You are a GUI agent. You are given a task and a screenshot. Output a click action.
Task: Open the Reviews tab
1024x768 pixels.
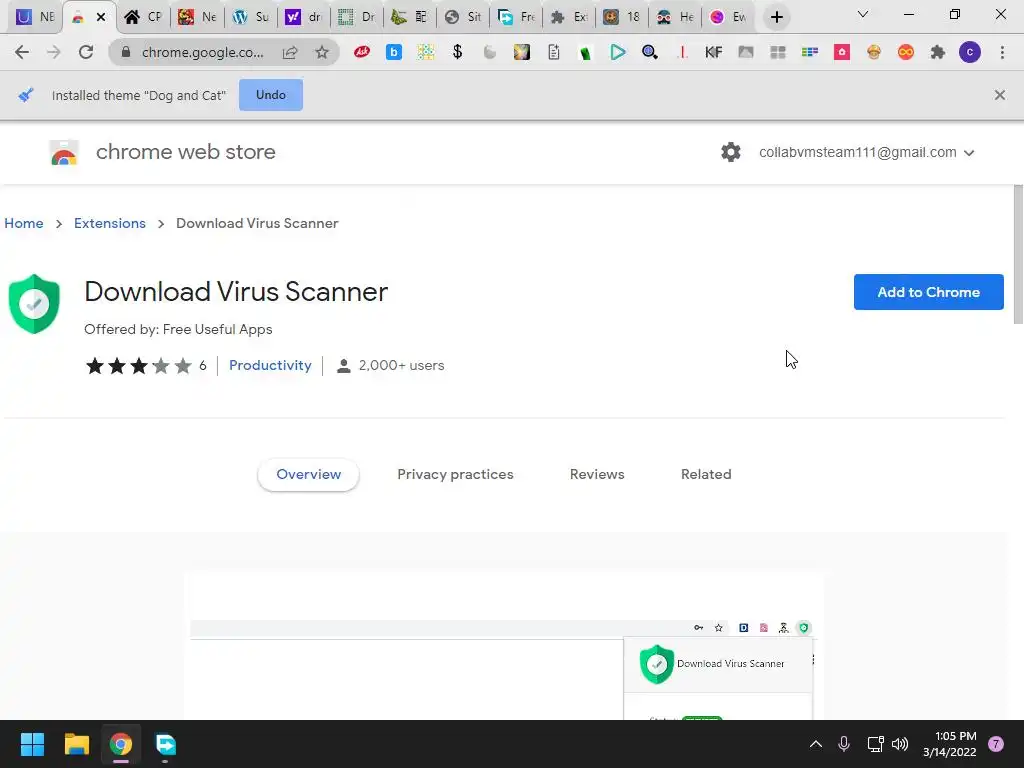597,474
